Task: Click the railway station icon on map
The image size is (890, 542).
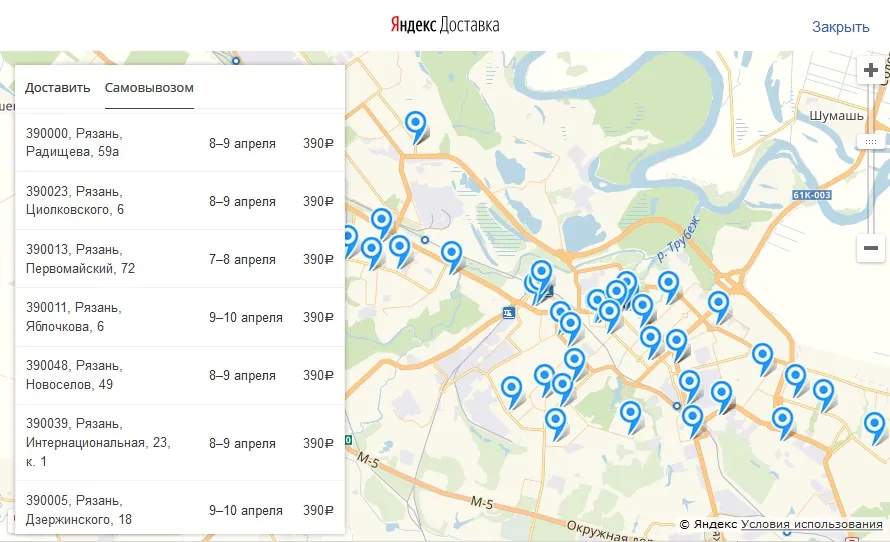Action: (510, 313)
